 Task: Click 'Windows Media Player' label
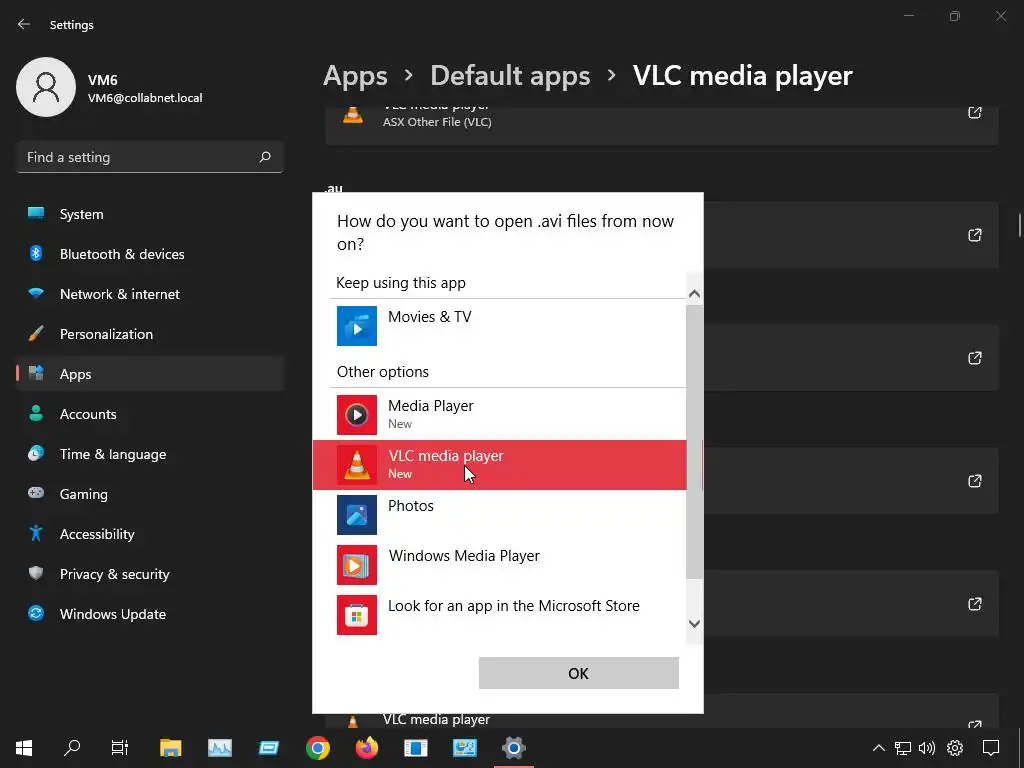tap(464, 556)
